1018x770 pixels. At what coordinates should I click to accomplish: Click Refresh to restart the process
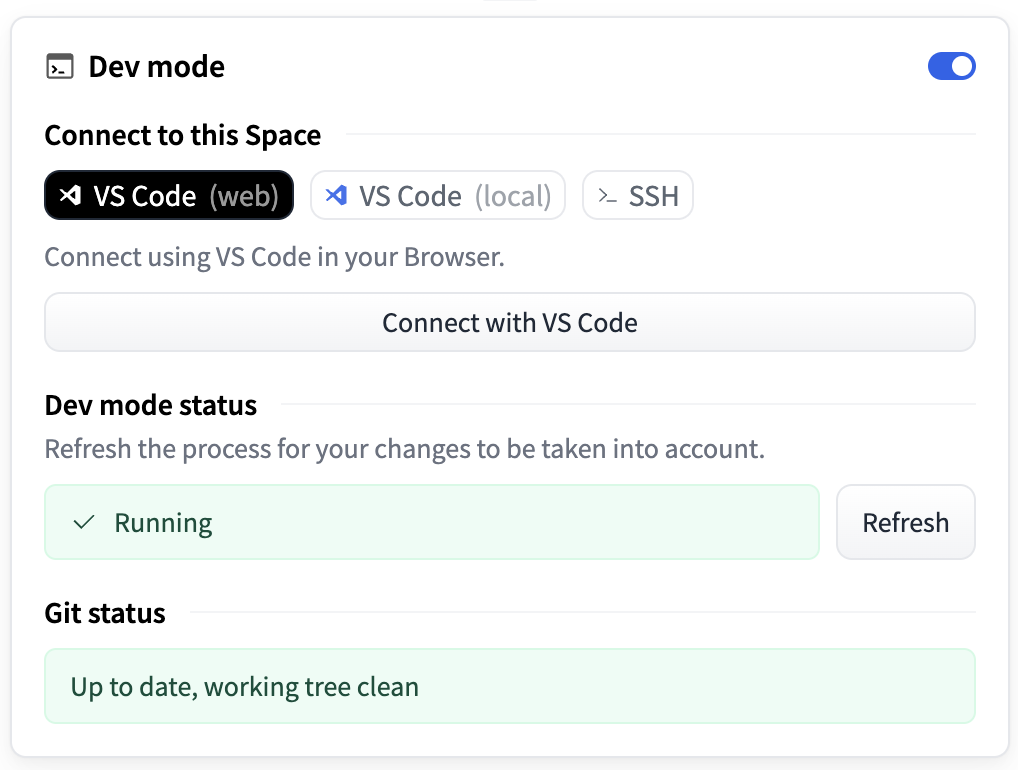coord(905,521)
